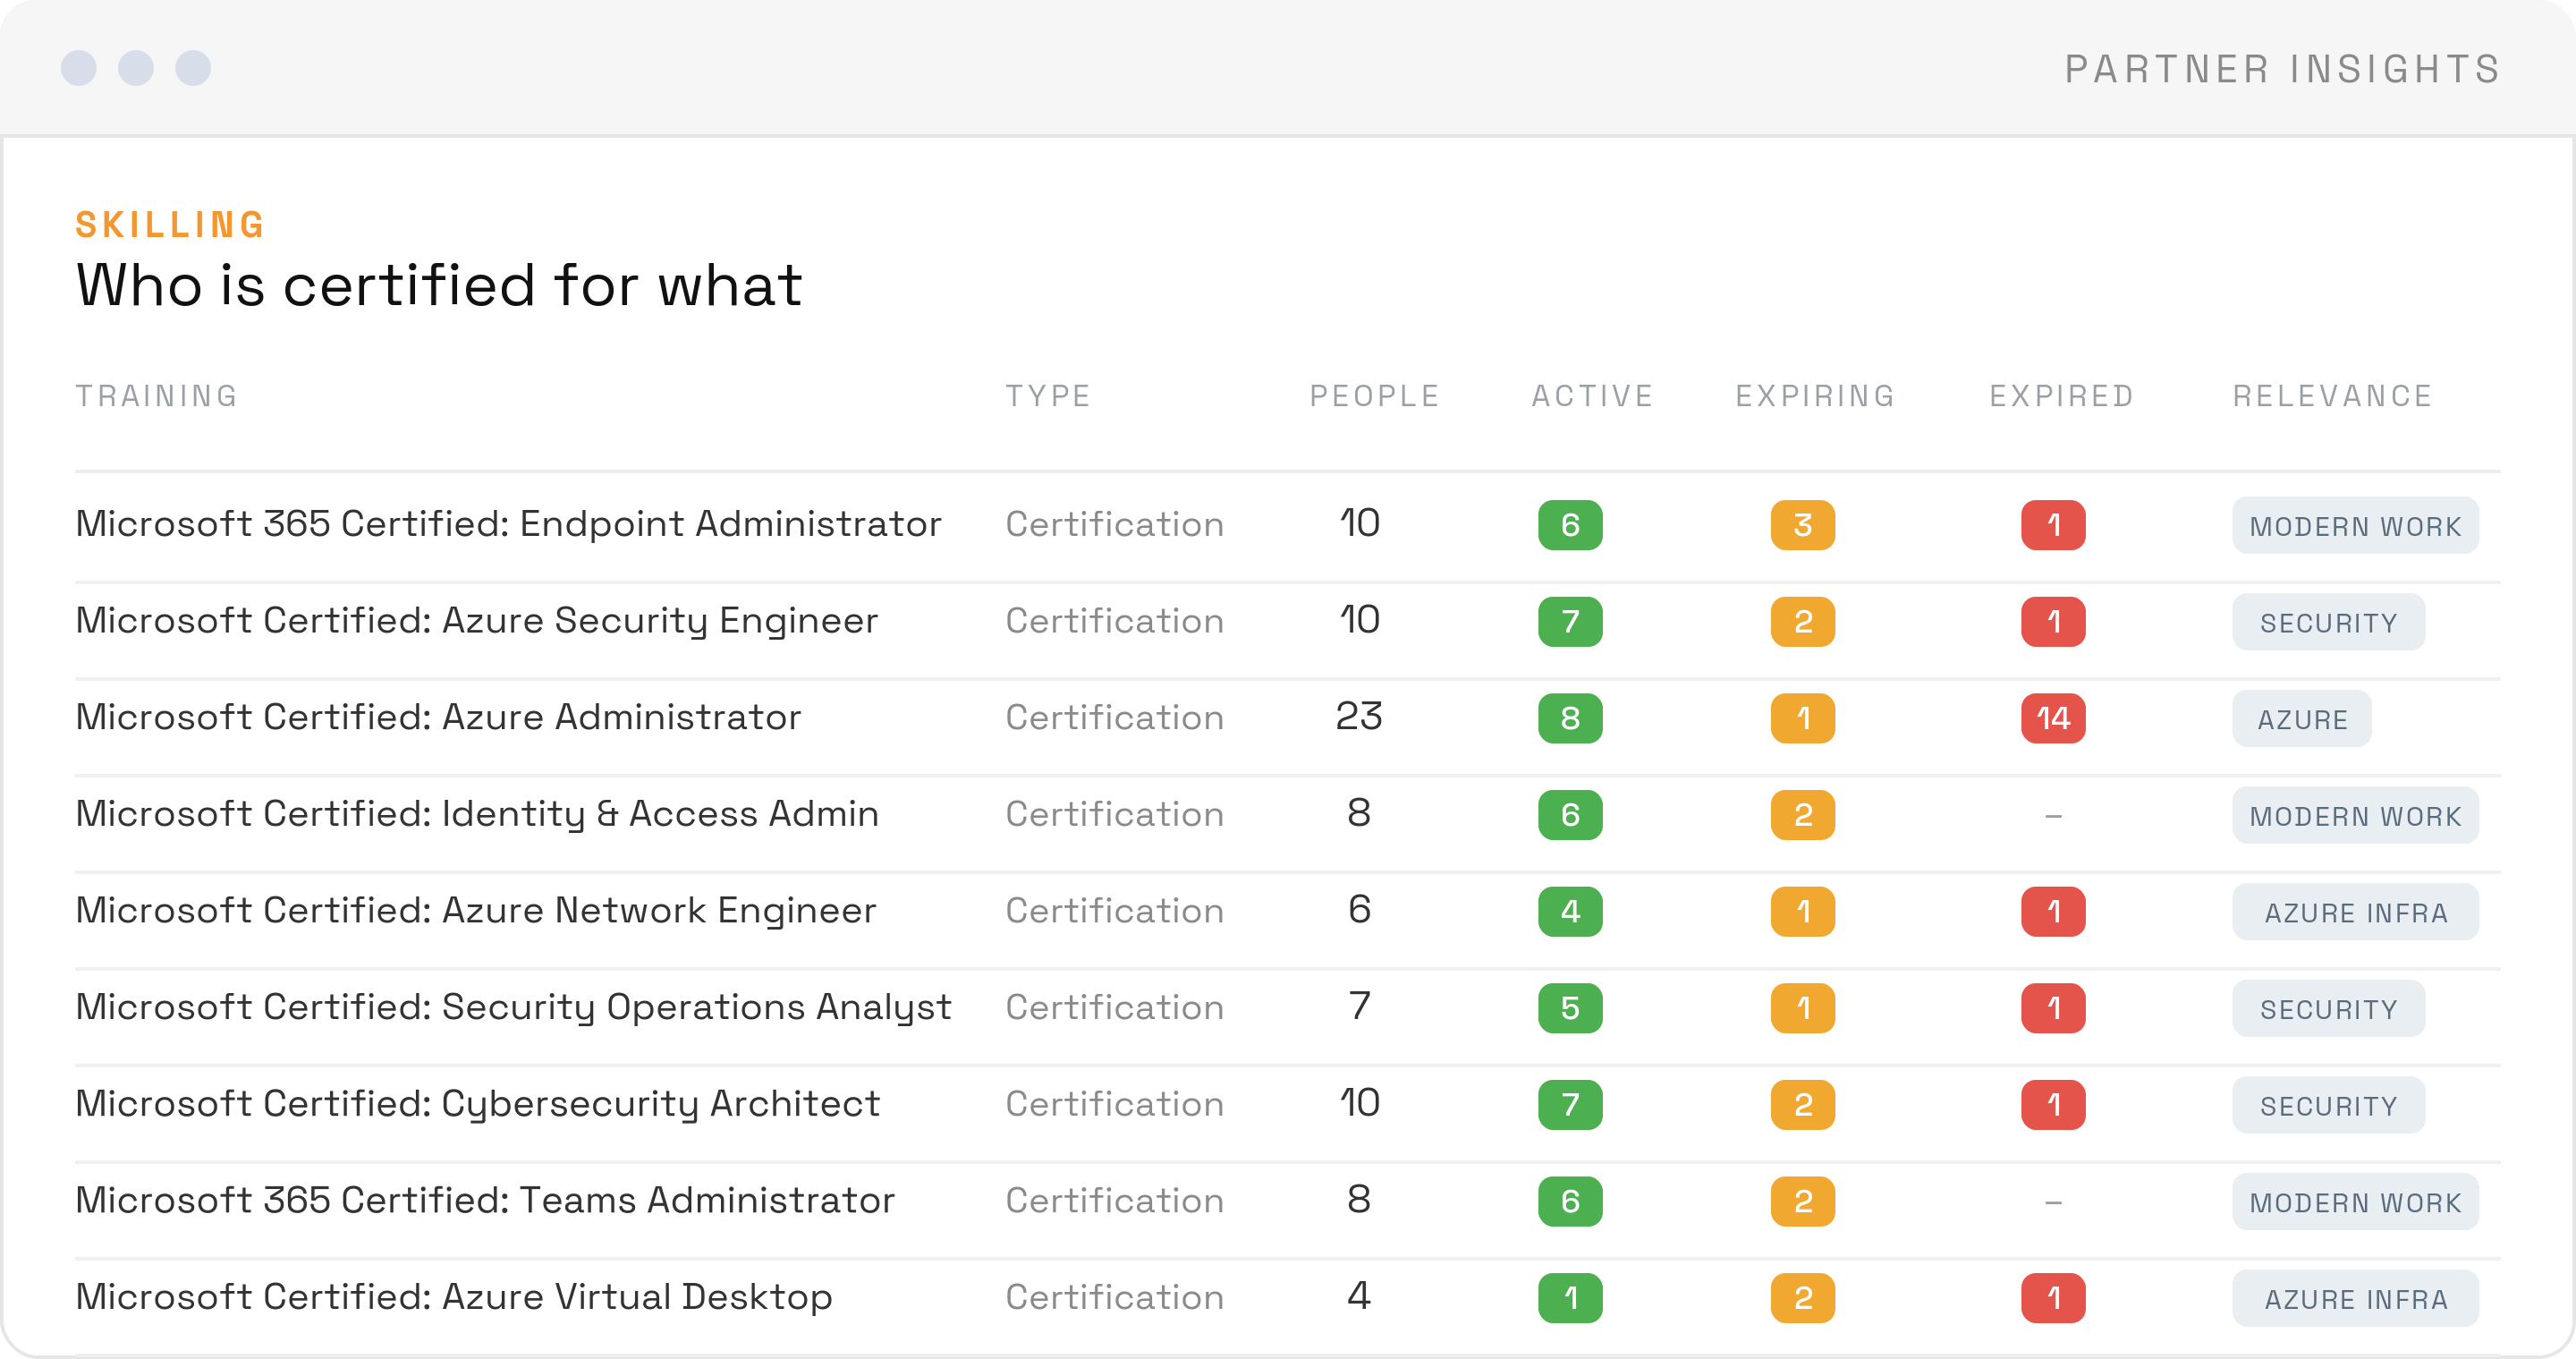2576x1359 pixels.
Task: Click the EXPIRING column header
Action: pos(1815,396)
